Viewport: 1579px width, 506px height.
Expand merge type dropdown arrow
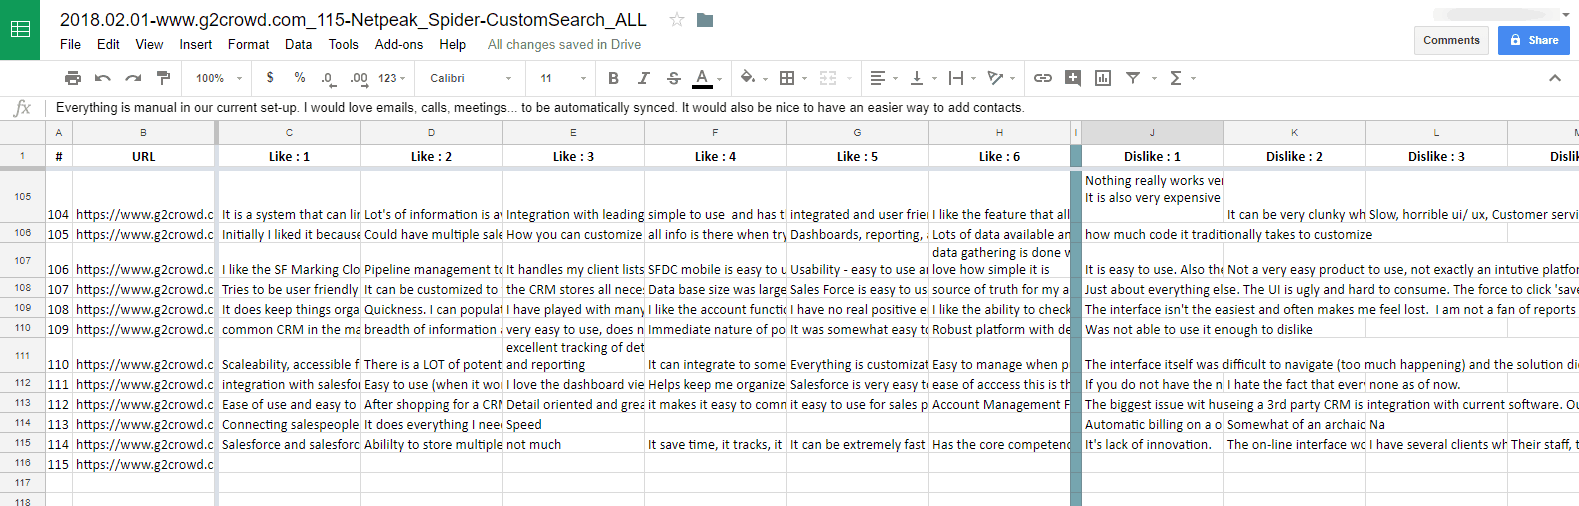click(849, 78)
